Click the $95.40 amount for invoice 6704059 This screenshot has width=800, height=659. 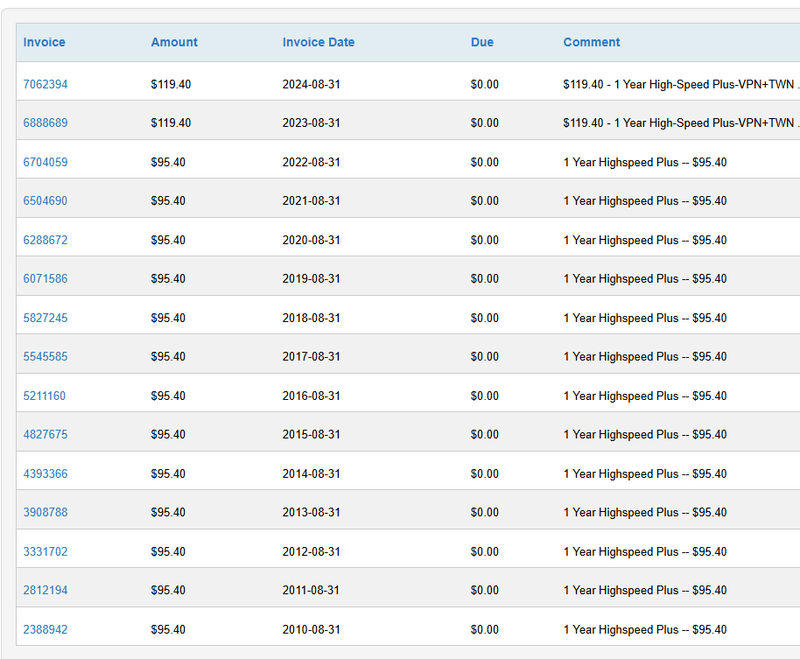point(168,162)
